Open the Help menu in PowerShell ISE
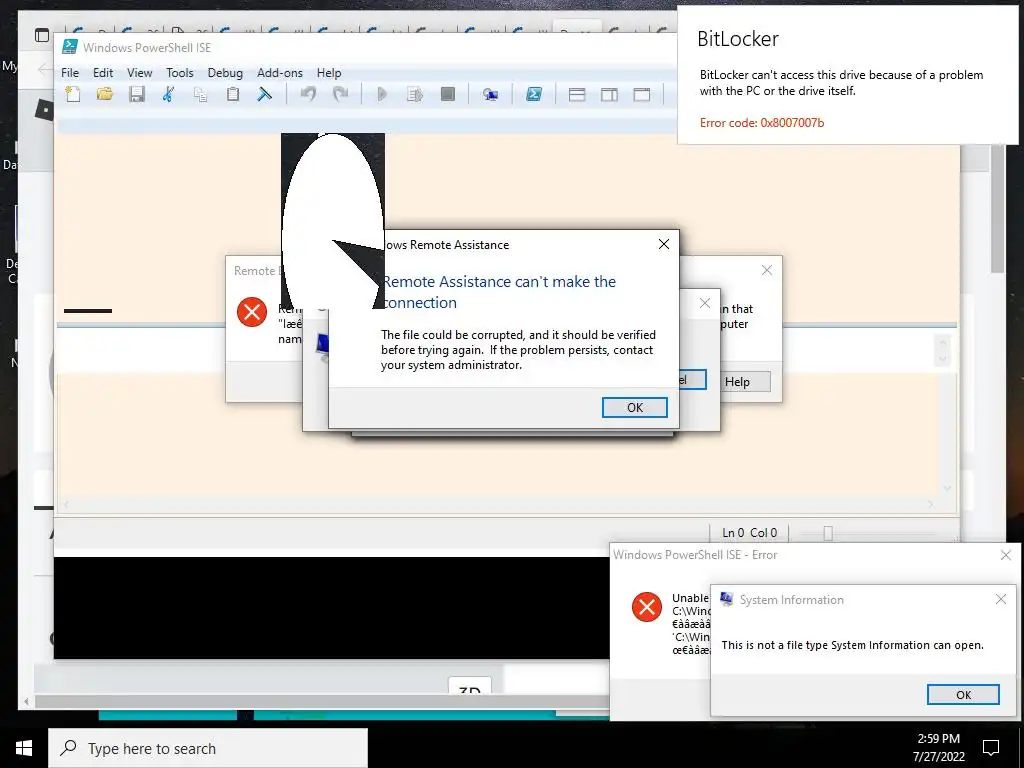1024x768 pixels. [329, 72]
